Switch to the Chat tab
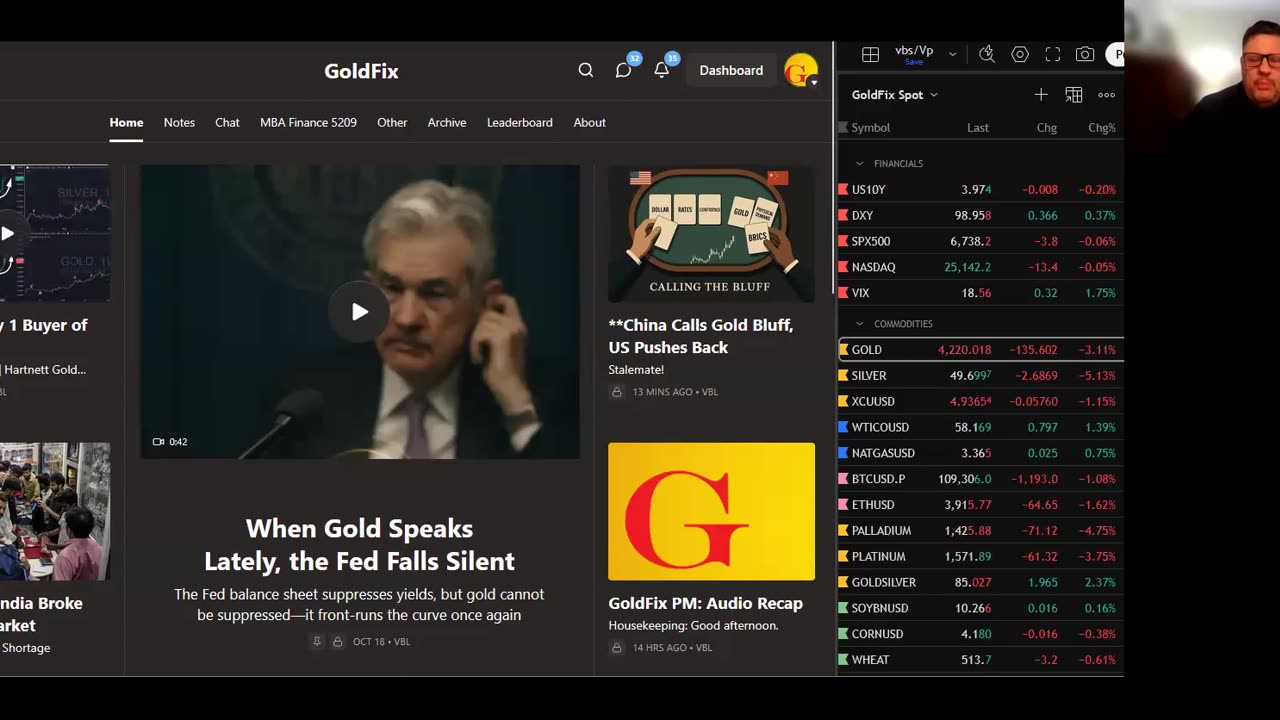 click(x=227, y=122)
